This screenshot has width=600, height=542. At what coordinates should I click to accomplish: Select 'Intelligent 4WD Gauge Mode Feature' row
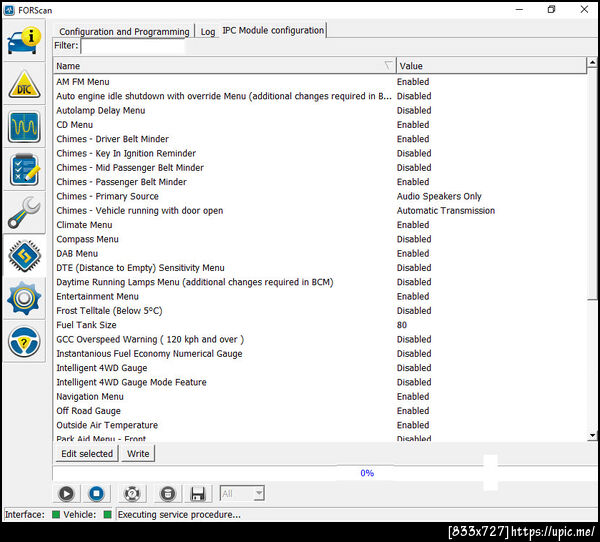pos(320,382)
